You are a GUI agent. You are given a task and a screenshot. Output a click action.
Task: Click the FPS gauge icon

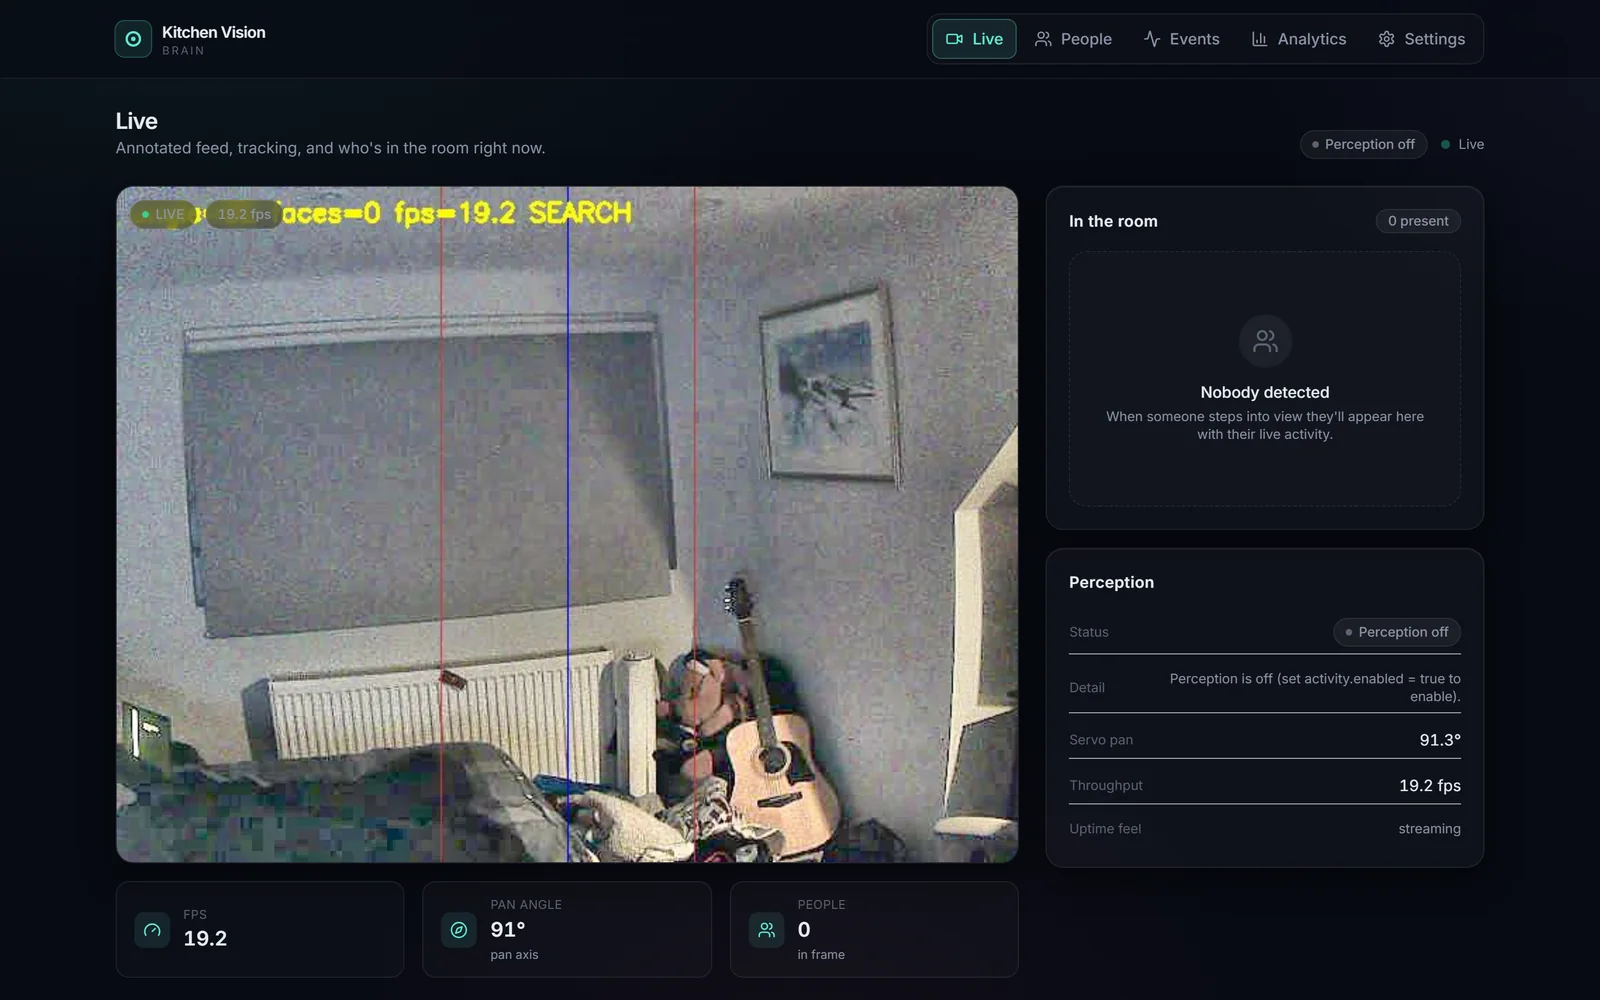click(152, 930)
